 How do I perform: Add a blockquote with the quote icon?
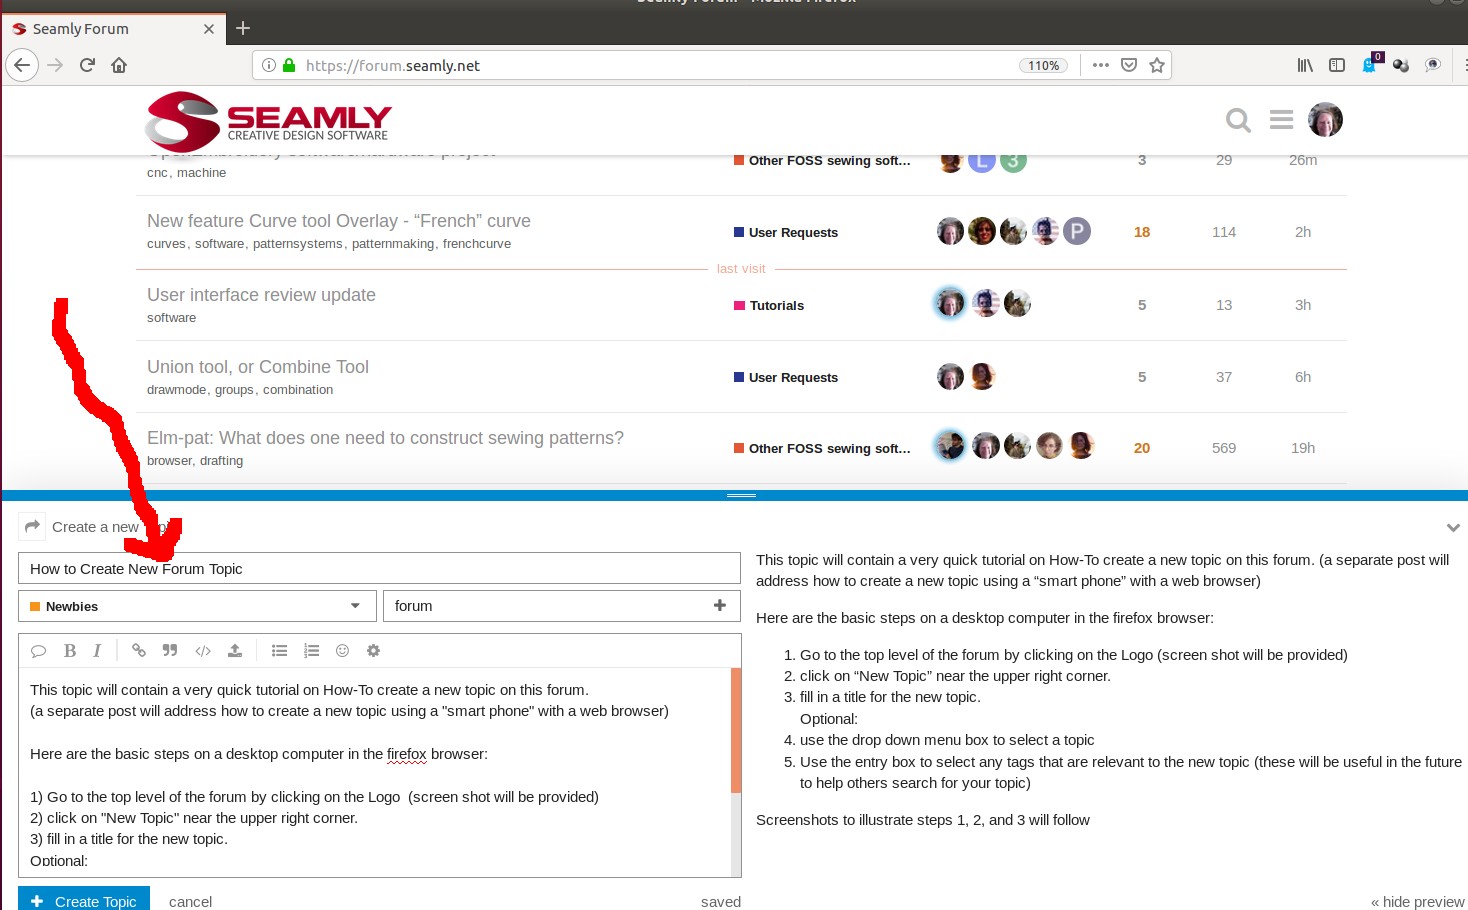click(x=170, y=651)
